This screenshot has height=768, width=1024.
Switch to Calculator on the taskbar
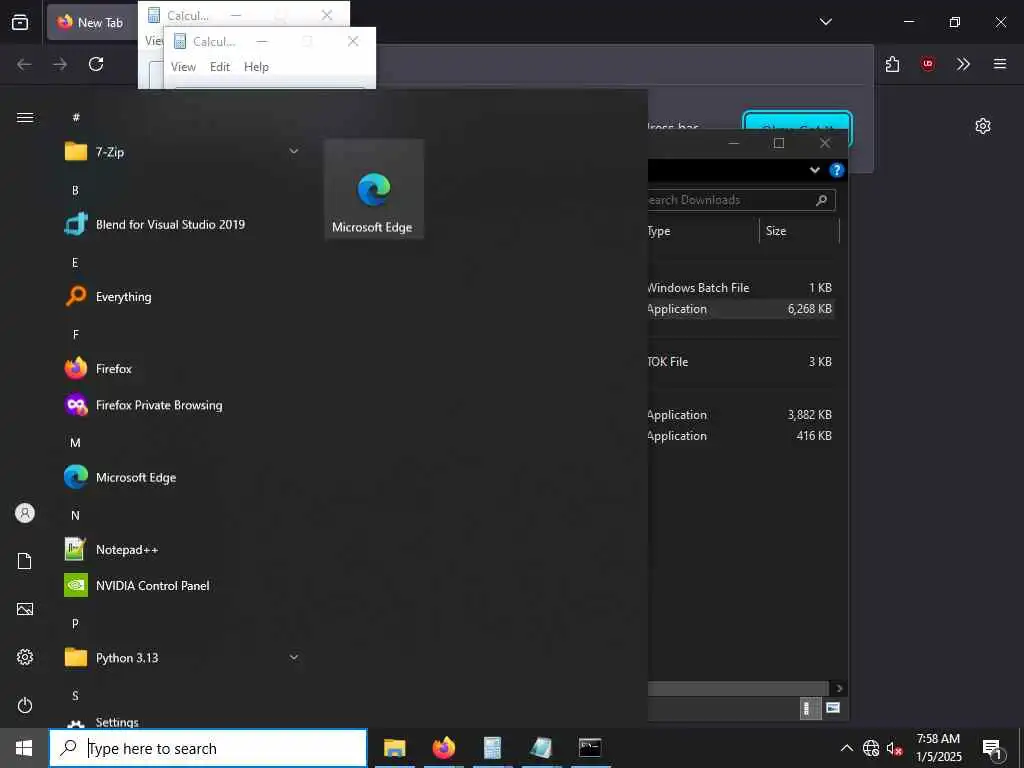coord(492,748)
